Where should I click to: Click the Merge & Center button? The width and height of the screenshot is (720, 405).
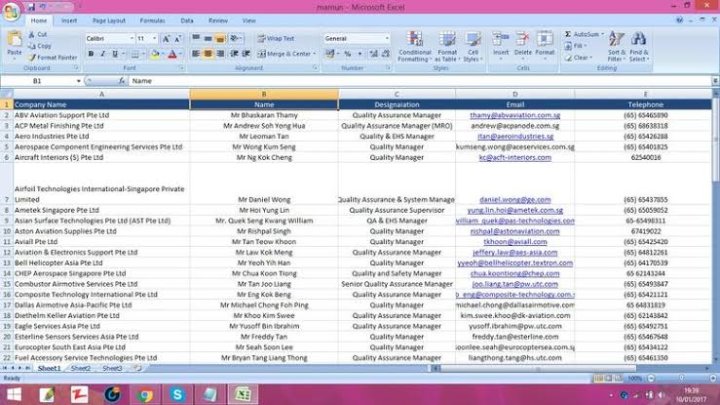tap(286, 54)
